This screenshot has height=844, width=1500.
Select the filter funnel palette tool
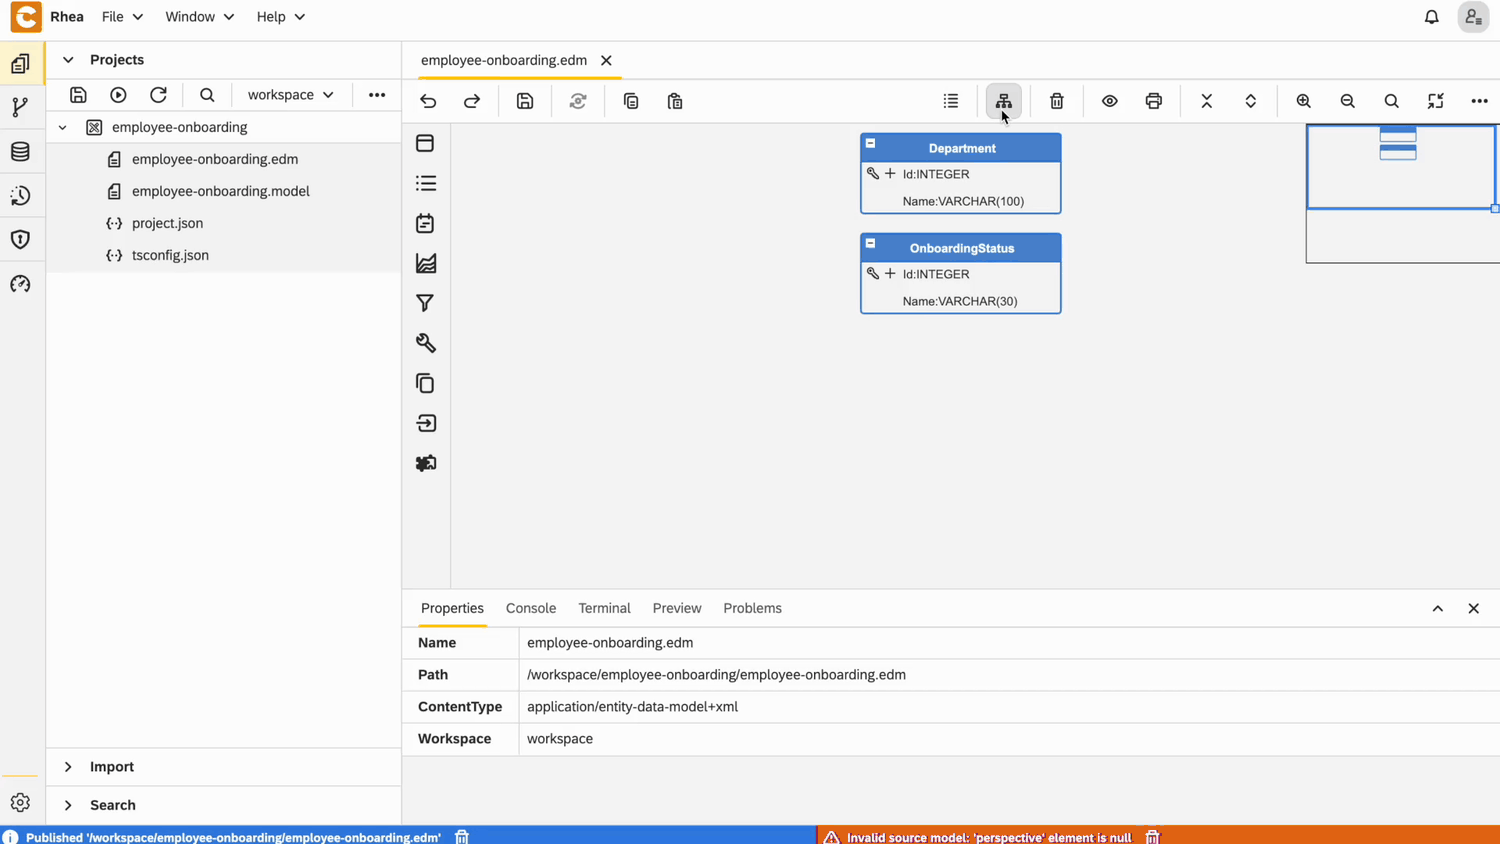[x=425, y=303]
